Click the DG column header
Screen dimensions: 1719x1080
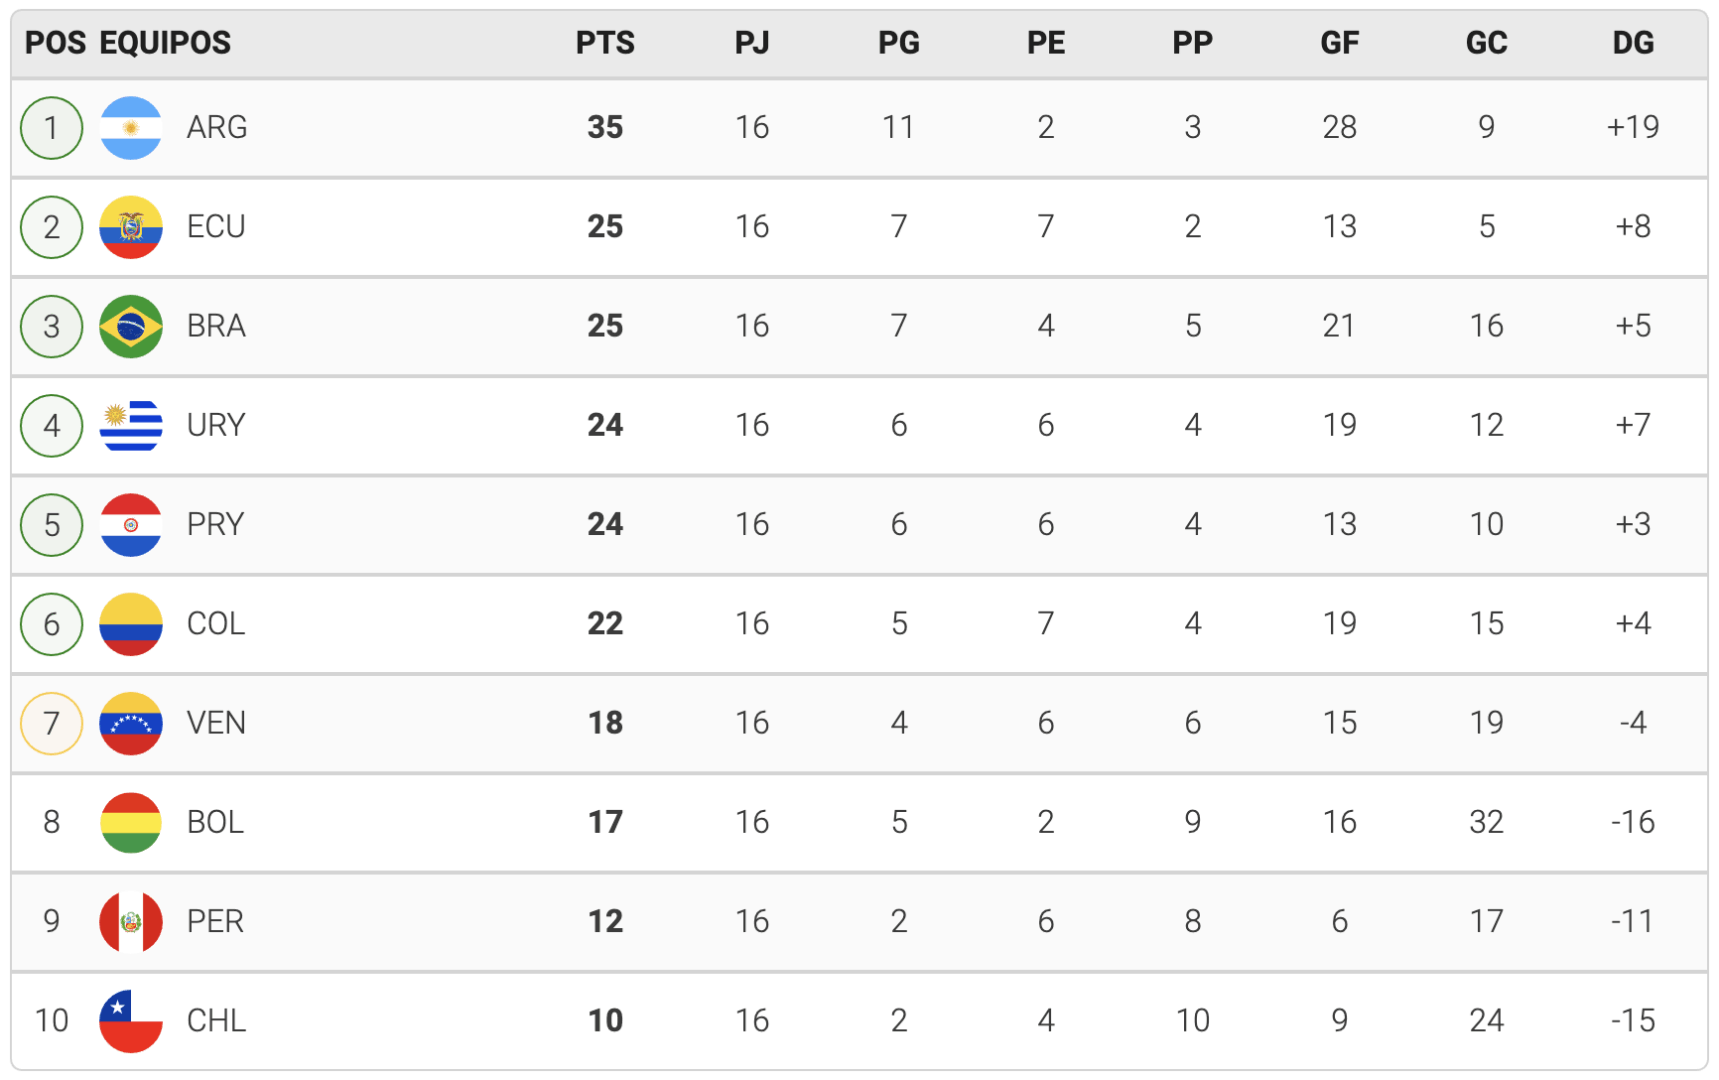[x=1633, y=43]
